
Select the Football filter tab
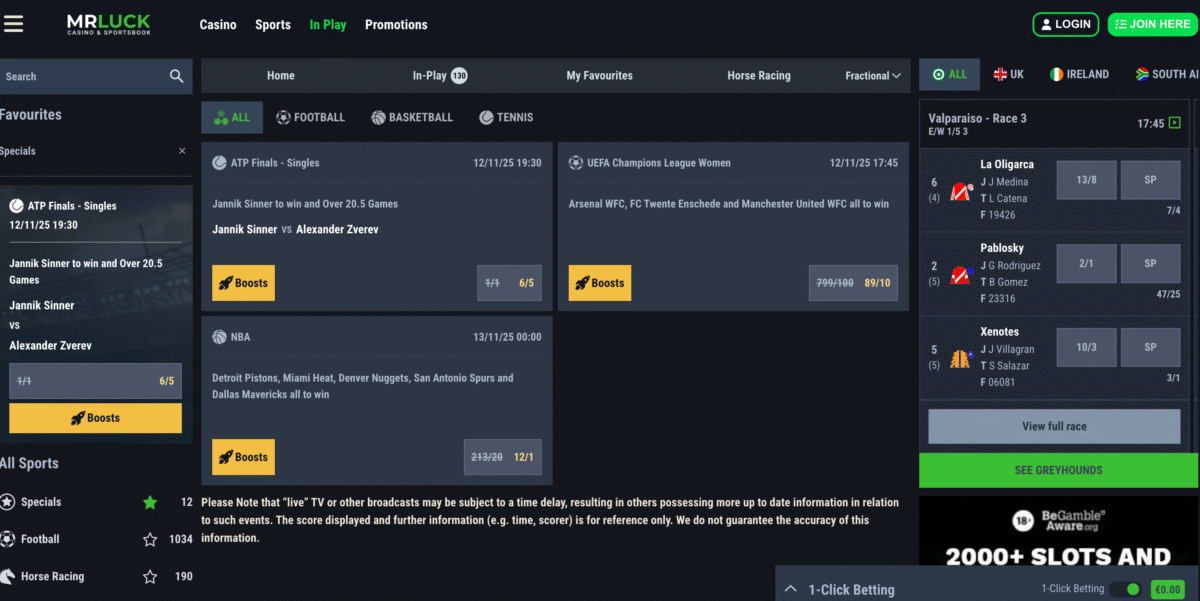coord(310,118)
